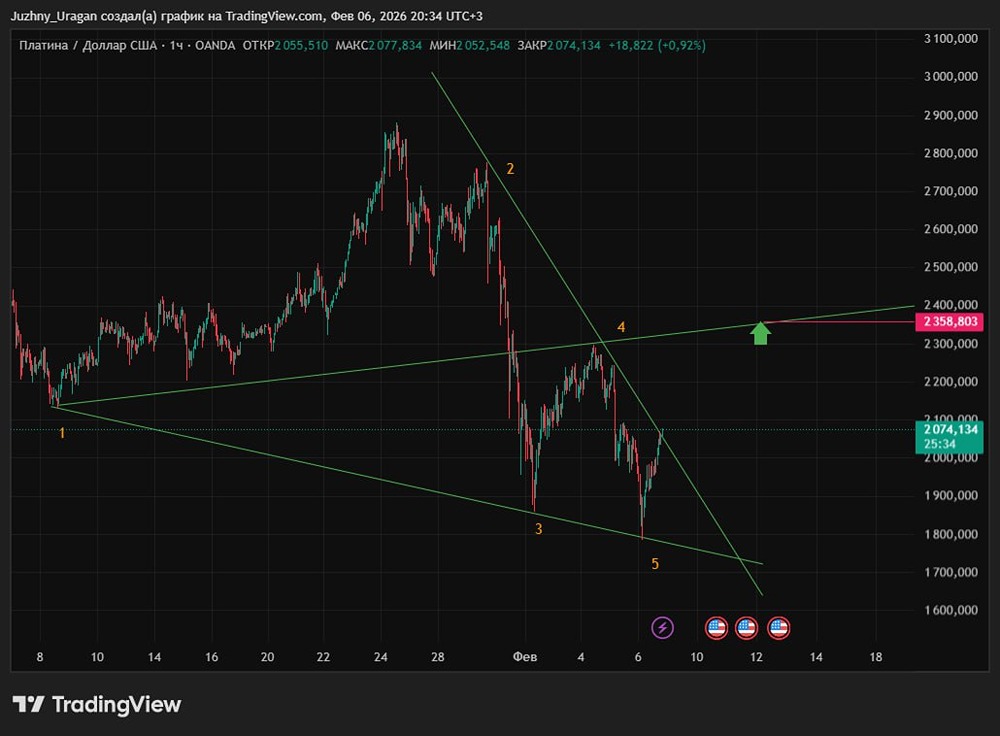Click the red 2 358,803 price label
This screenshot has height=736, width=1000.
[949, 321]
